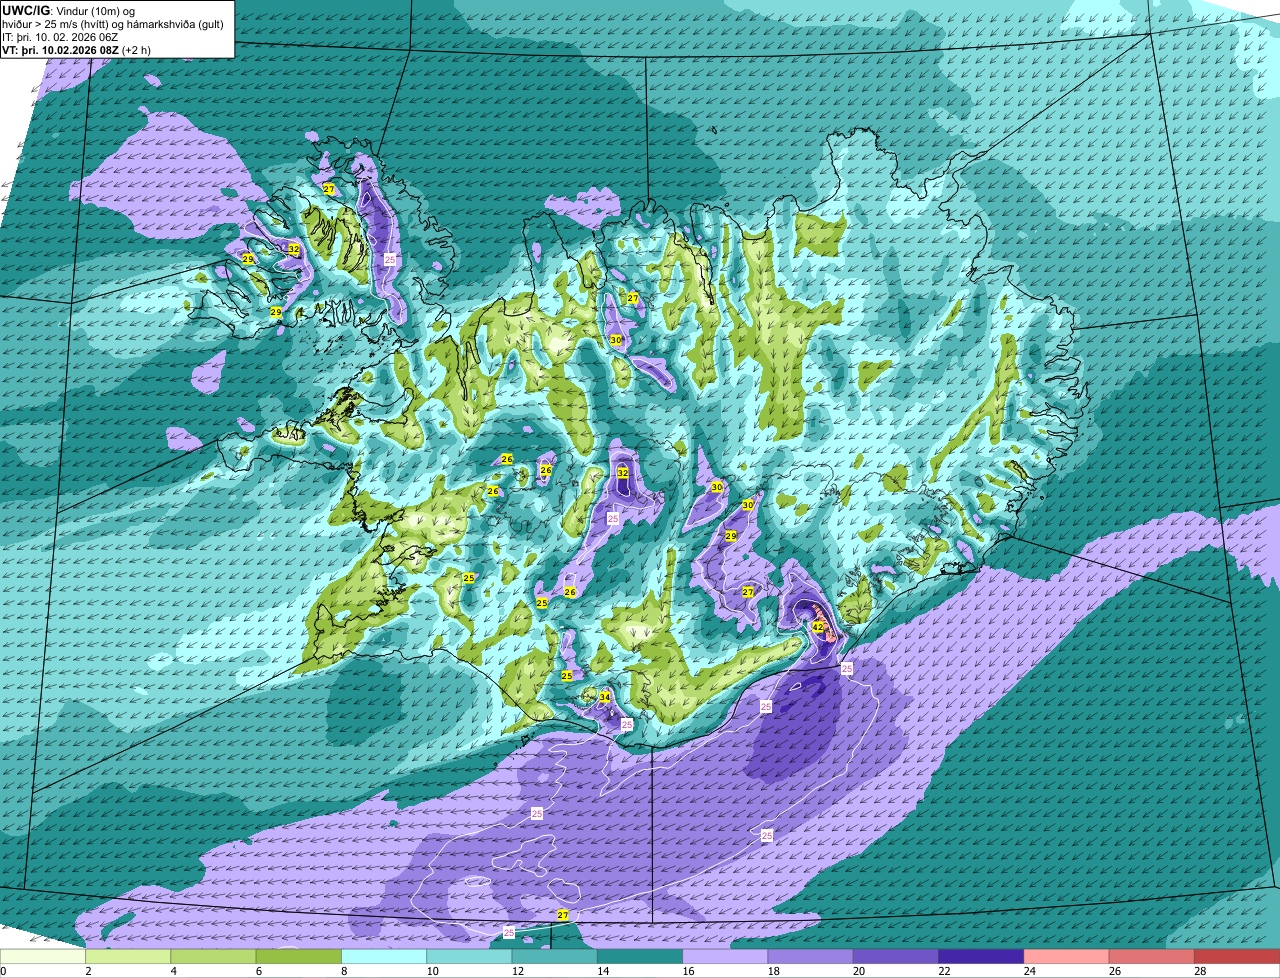Click the '28' tick label on the color scale
Viewport: 1280px width, 978px height.
pos(1199,971)
